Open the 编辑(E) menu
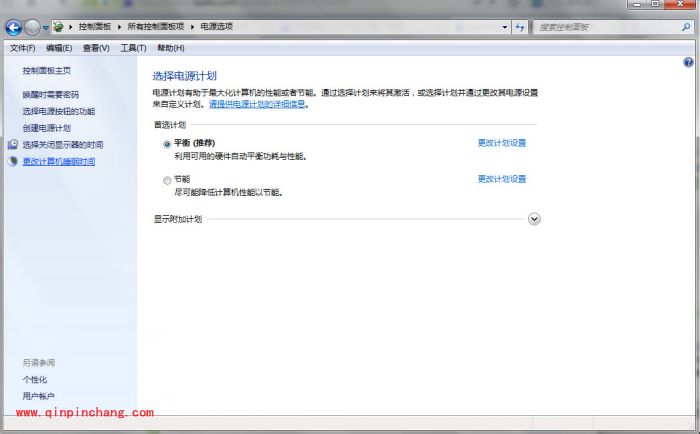The image size is (700, 434). (x=59, y=48)
